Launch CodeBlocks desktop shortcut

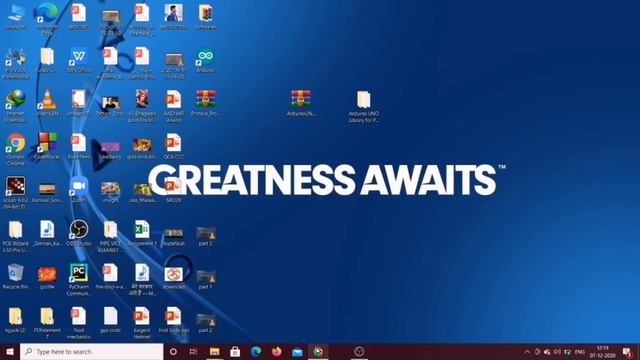click(47, 146)
